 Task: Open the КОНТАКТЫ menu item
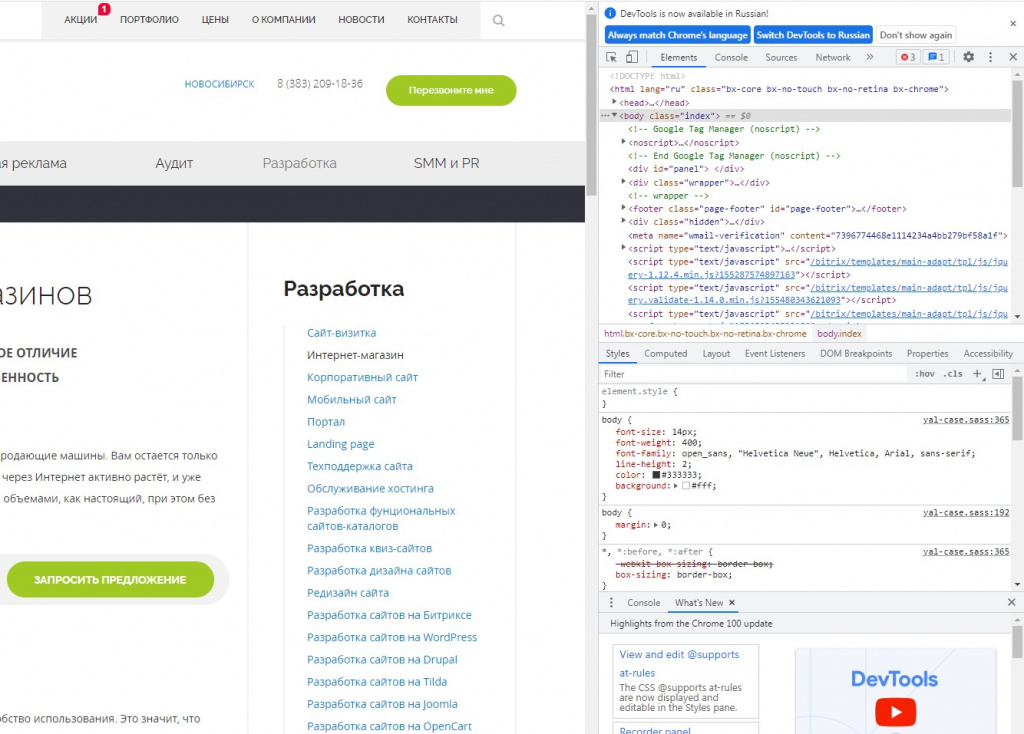click(432, 20)
